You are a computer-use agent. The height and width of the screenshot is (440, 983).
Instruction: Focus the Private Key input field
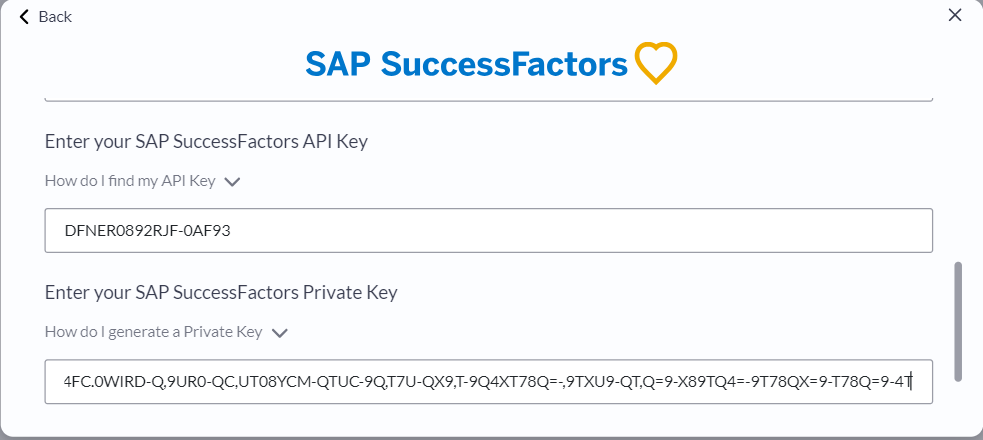[x=488, y=381]
